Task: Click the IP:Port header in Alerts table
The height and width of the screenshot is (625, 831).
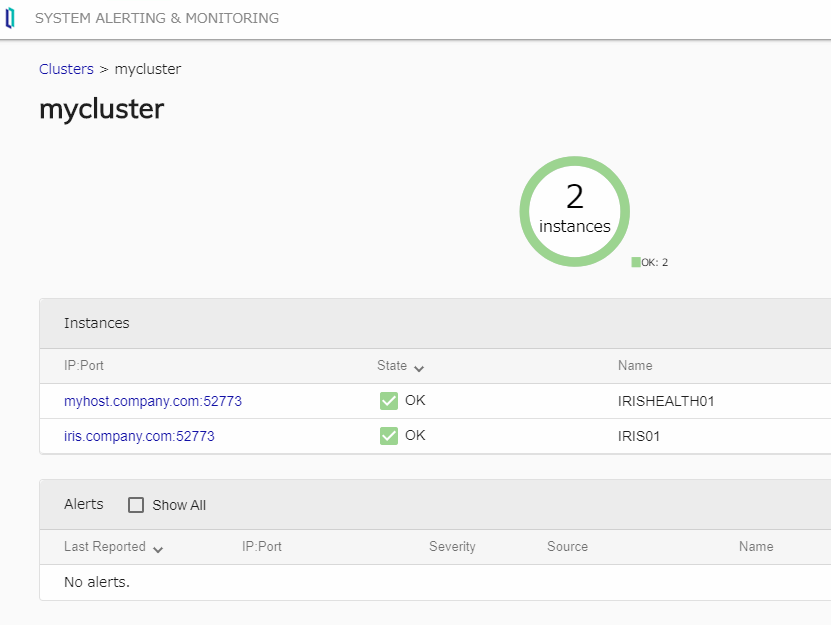Action: click(262, 547)
